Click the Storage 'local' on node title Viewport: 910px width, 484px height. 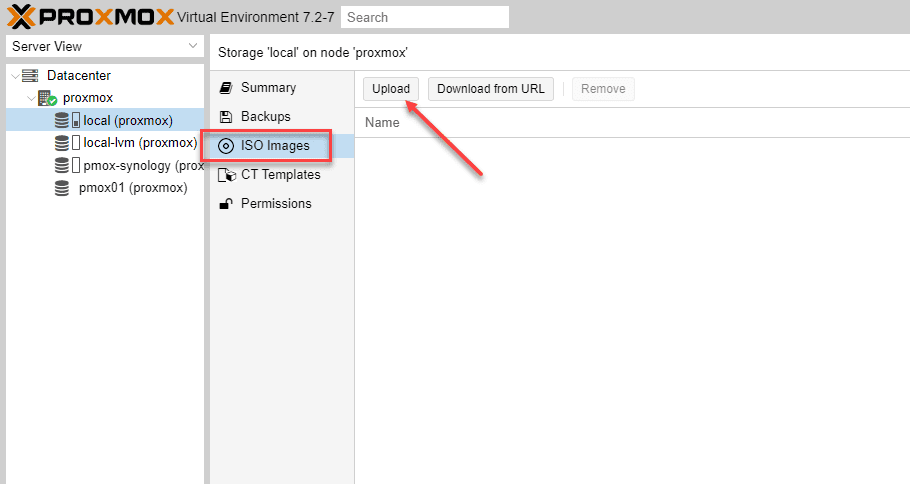coord(313,53)
